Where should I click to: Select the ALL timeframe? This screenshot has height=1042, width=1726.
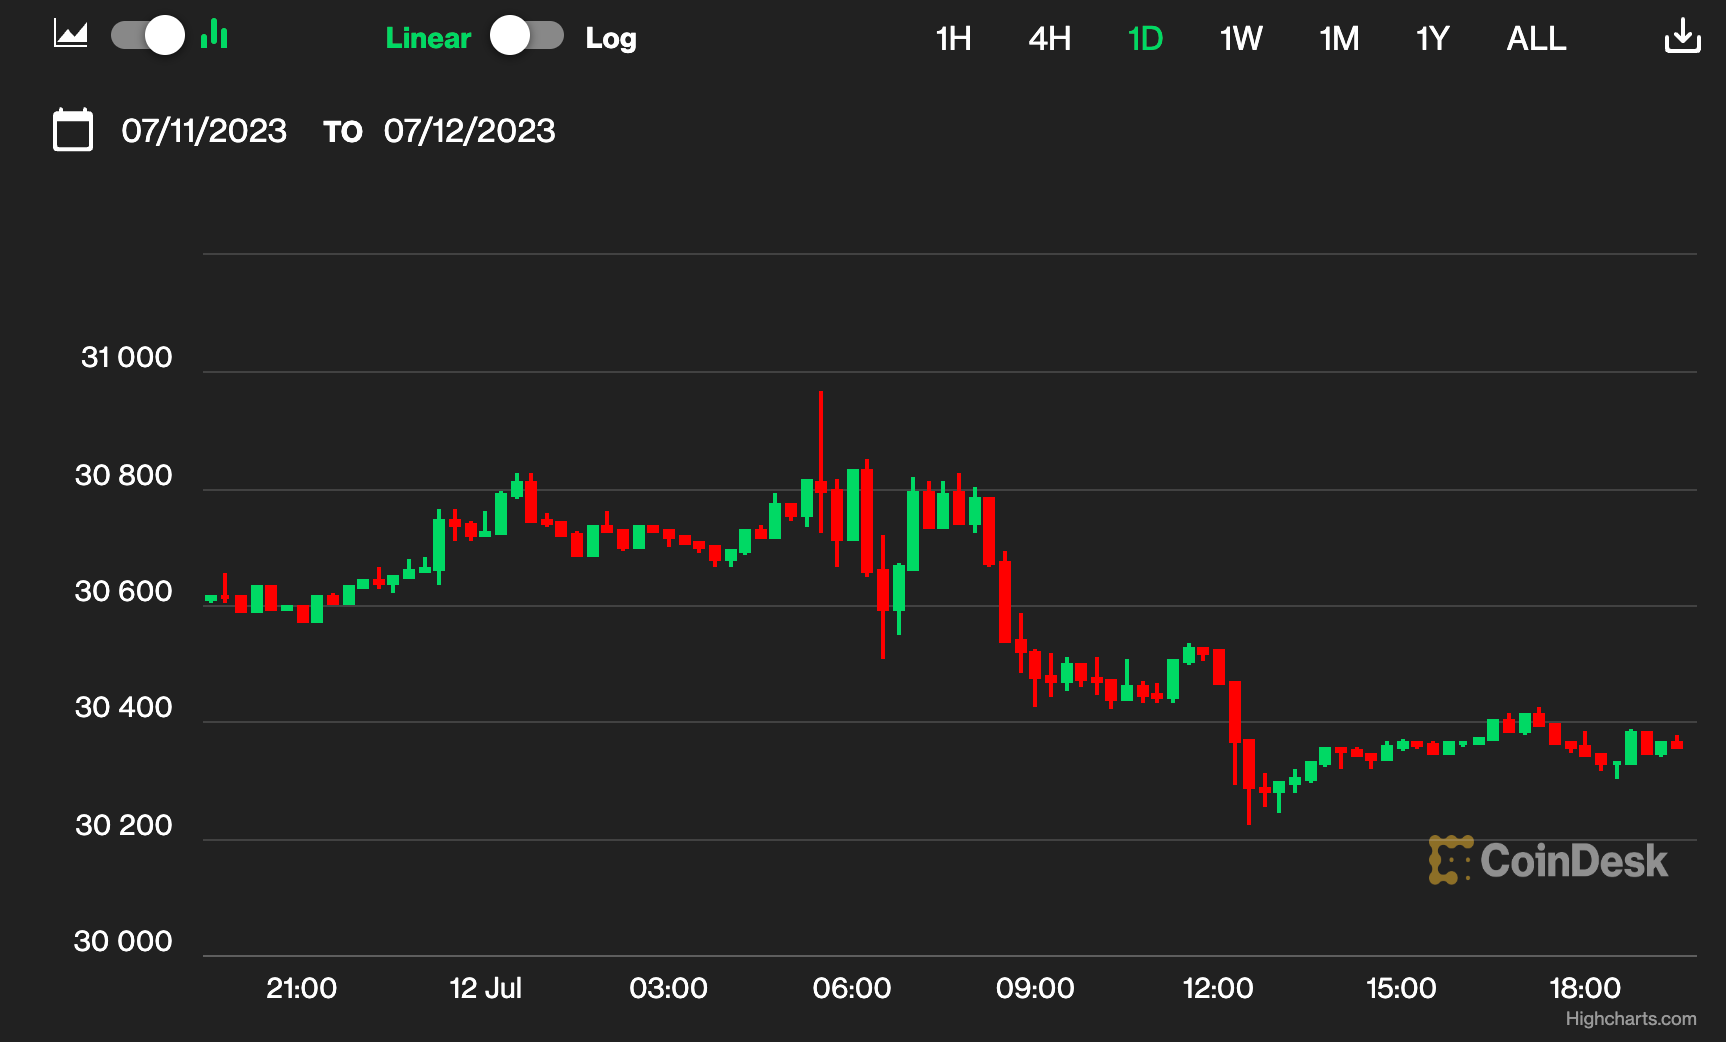click(1536, 38)
